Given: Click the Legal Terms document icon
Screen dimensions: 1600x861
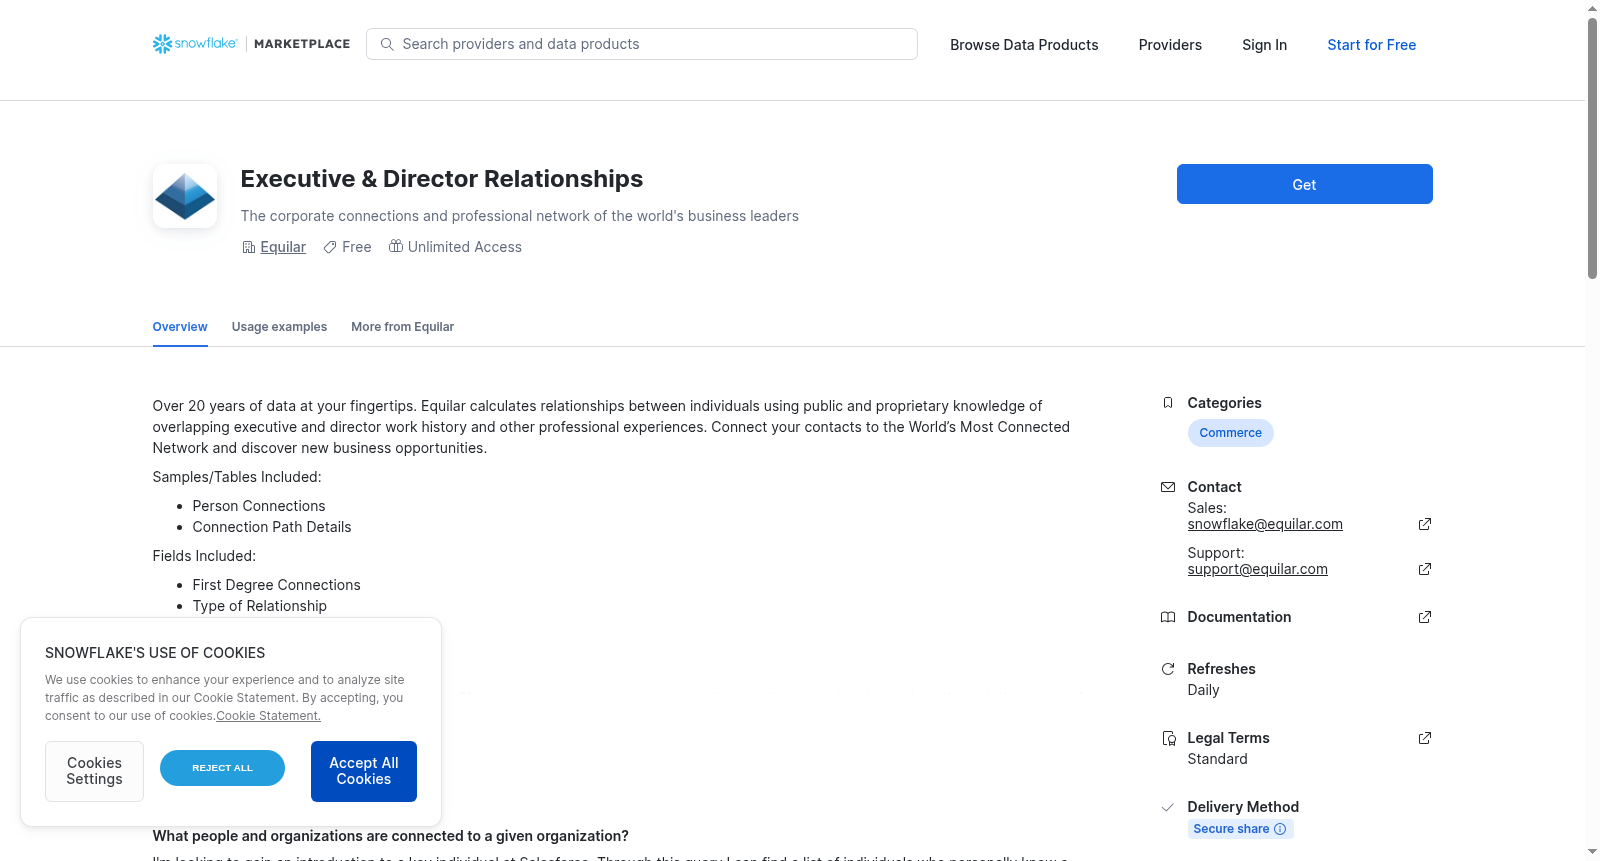Looking at the screenshot, I should 1168,738.
